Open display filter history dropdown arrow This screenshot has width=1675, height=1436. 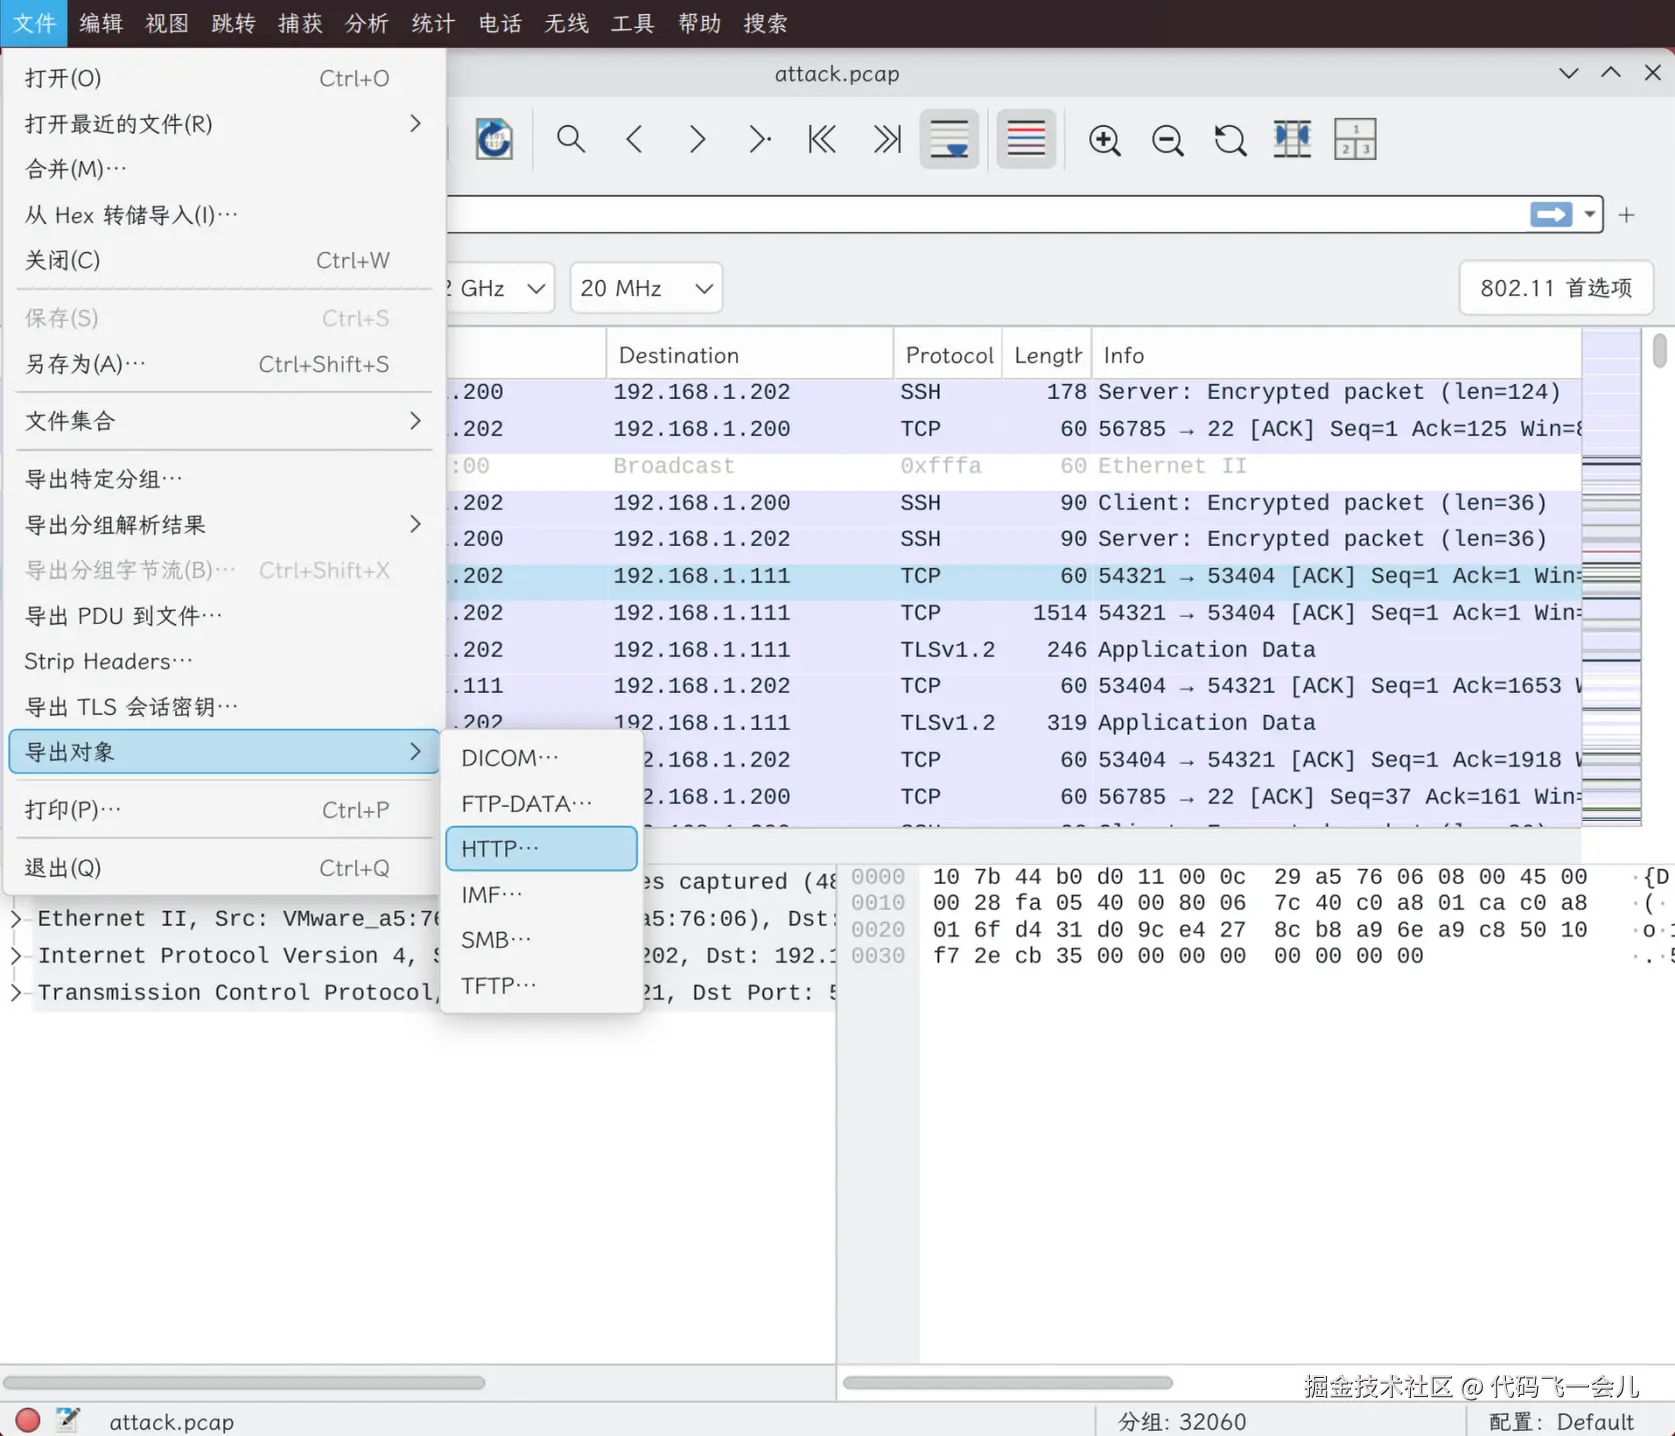(1589, 215)
